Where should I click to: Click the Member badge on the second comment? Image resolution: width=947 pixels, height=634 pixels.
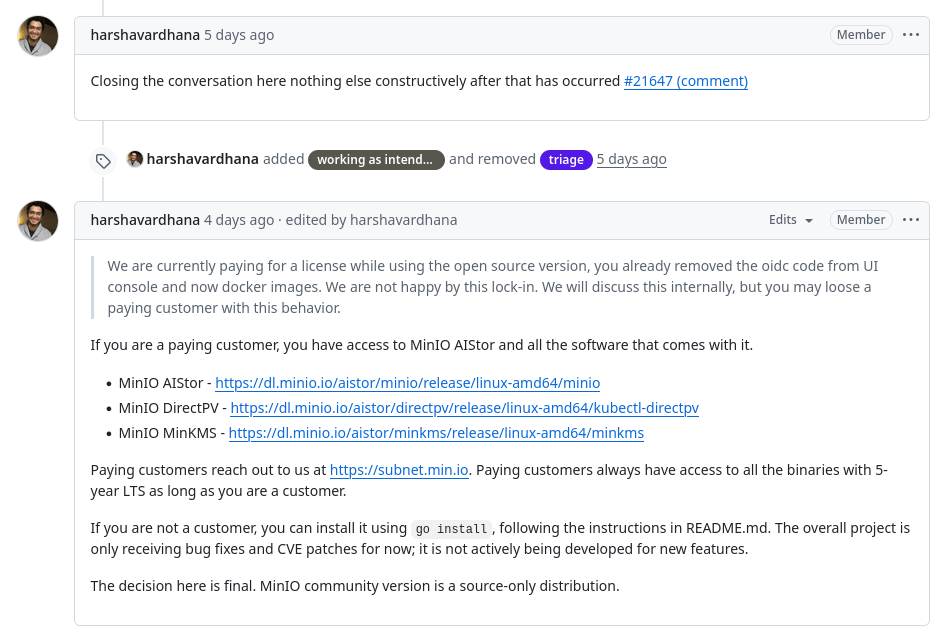[x=861, y=220]
